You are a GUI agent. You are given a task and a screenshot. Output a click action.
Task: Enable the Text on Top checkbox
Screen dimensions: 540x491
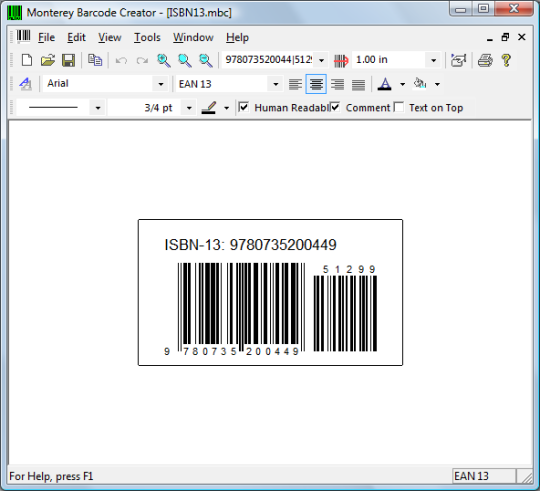tap(398, 107)
